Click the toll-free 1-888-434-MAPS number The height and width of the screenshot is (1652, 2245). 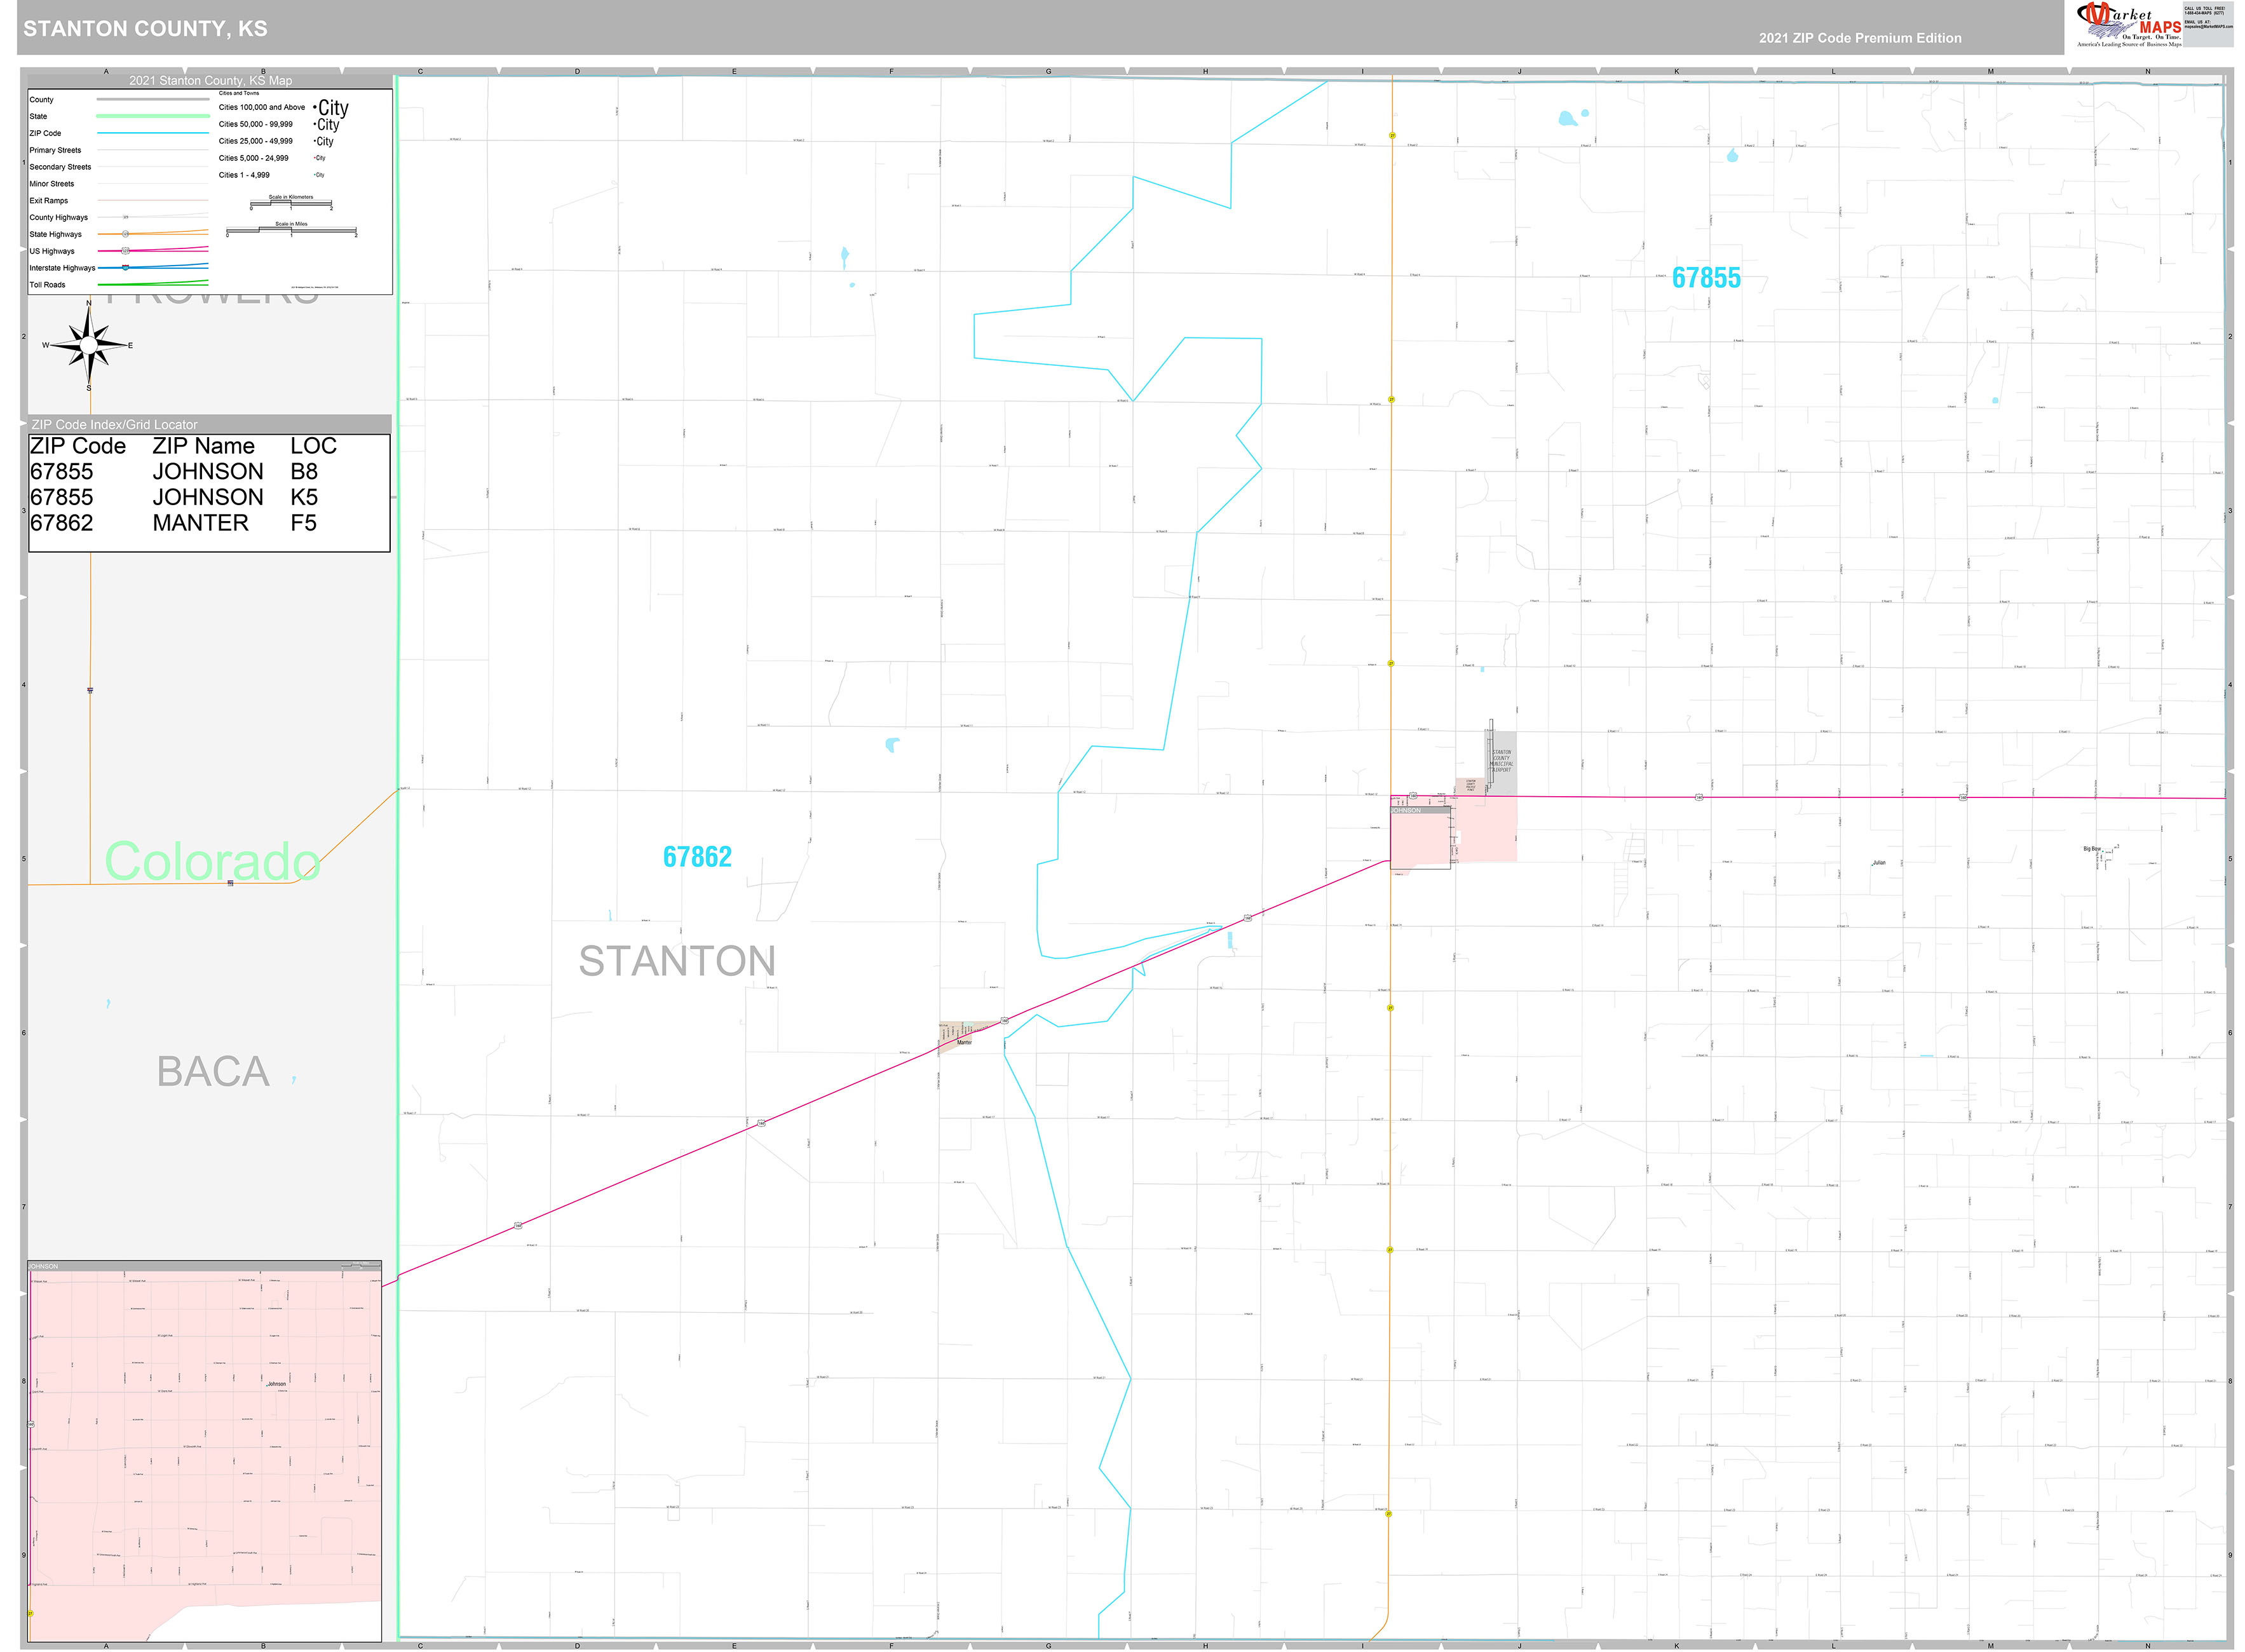[2205, 13]
